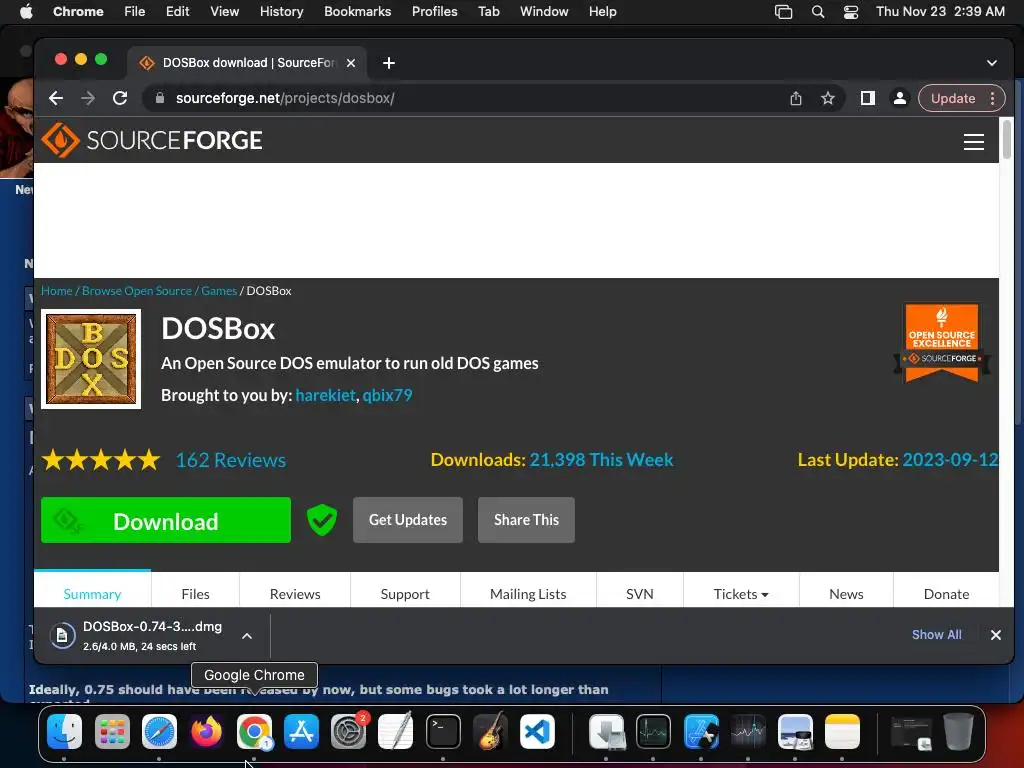1024x768 pixels.
Task: Open Control Center in the menu bar
Action: click(x=850, y=12)
